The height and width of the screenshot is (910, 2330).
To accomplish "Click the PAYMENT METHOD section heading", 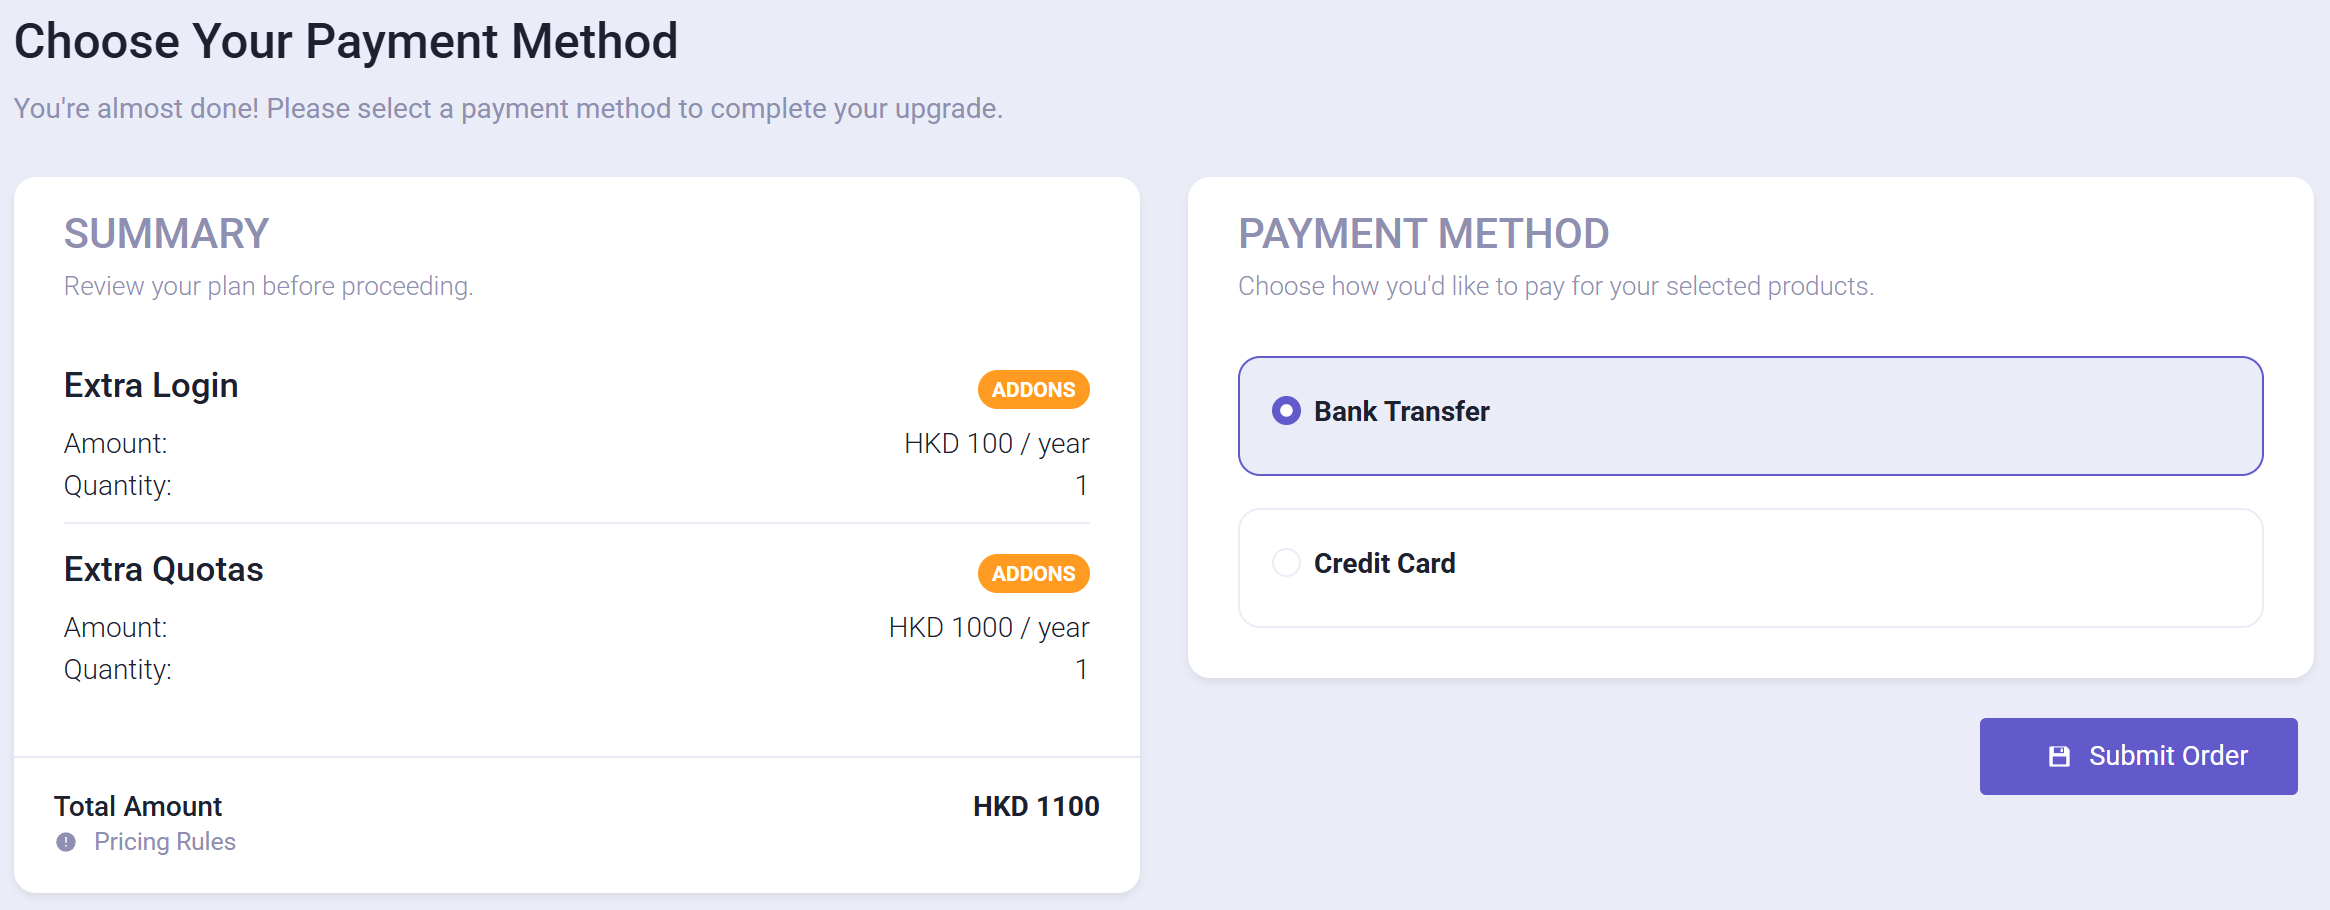I will 1423,234.
